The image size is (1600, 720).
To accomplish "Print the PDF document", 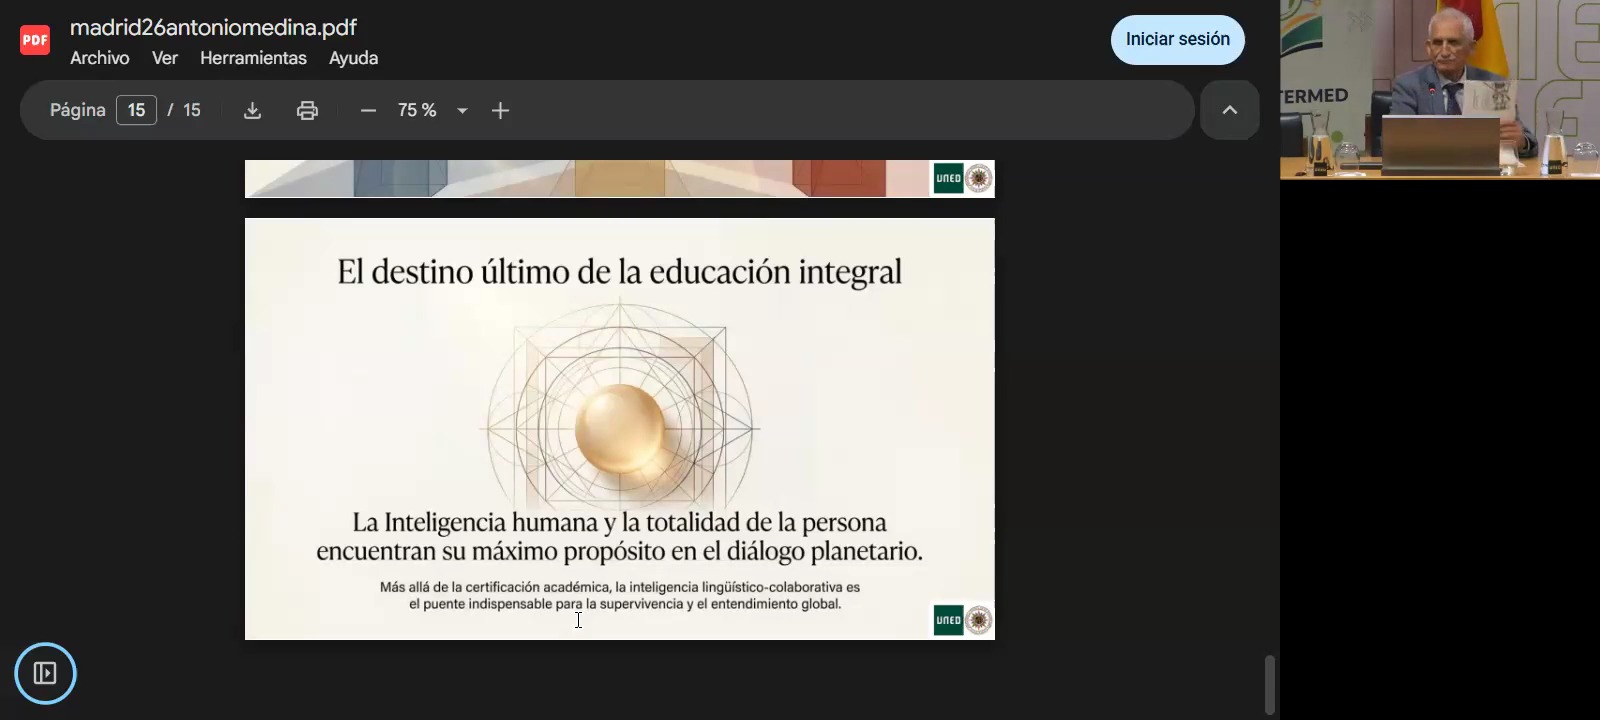I will point(307,110).
